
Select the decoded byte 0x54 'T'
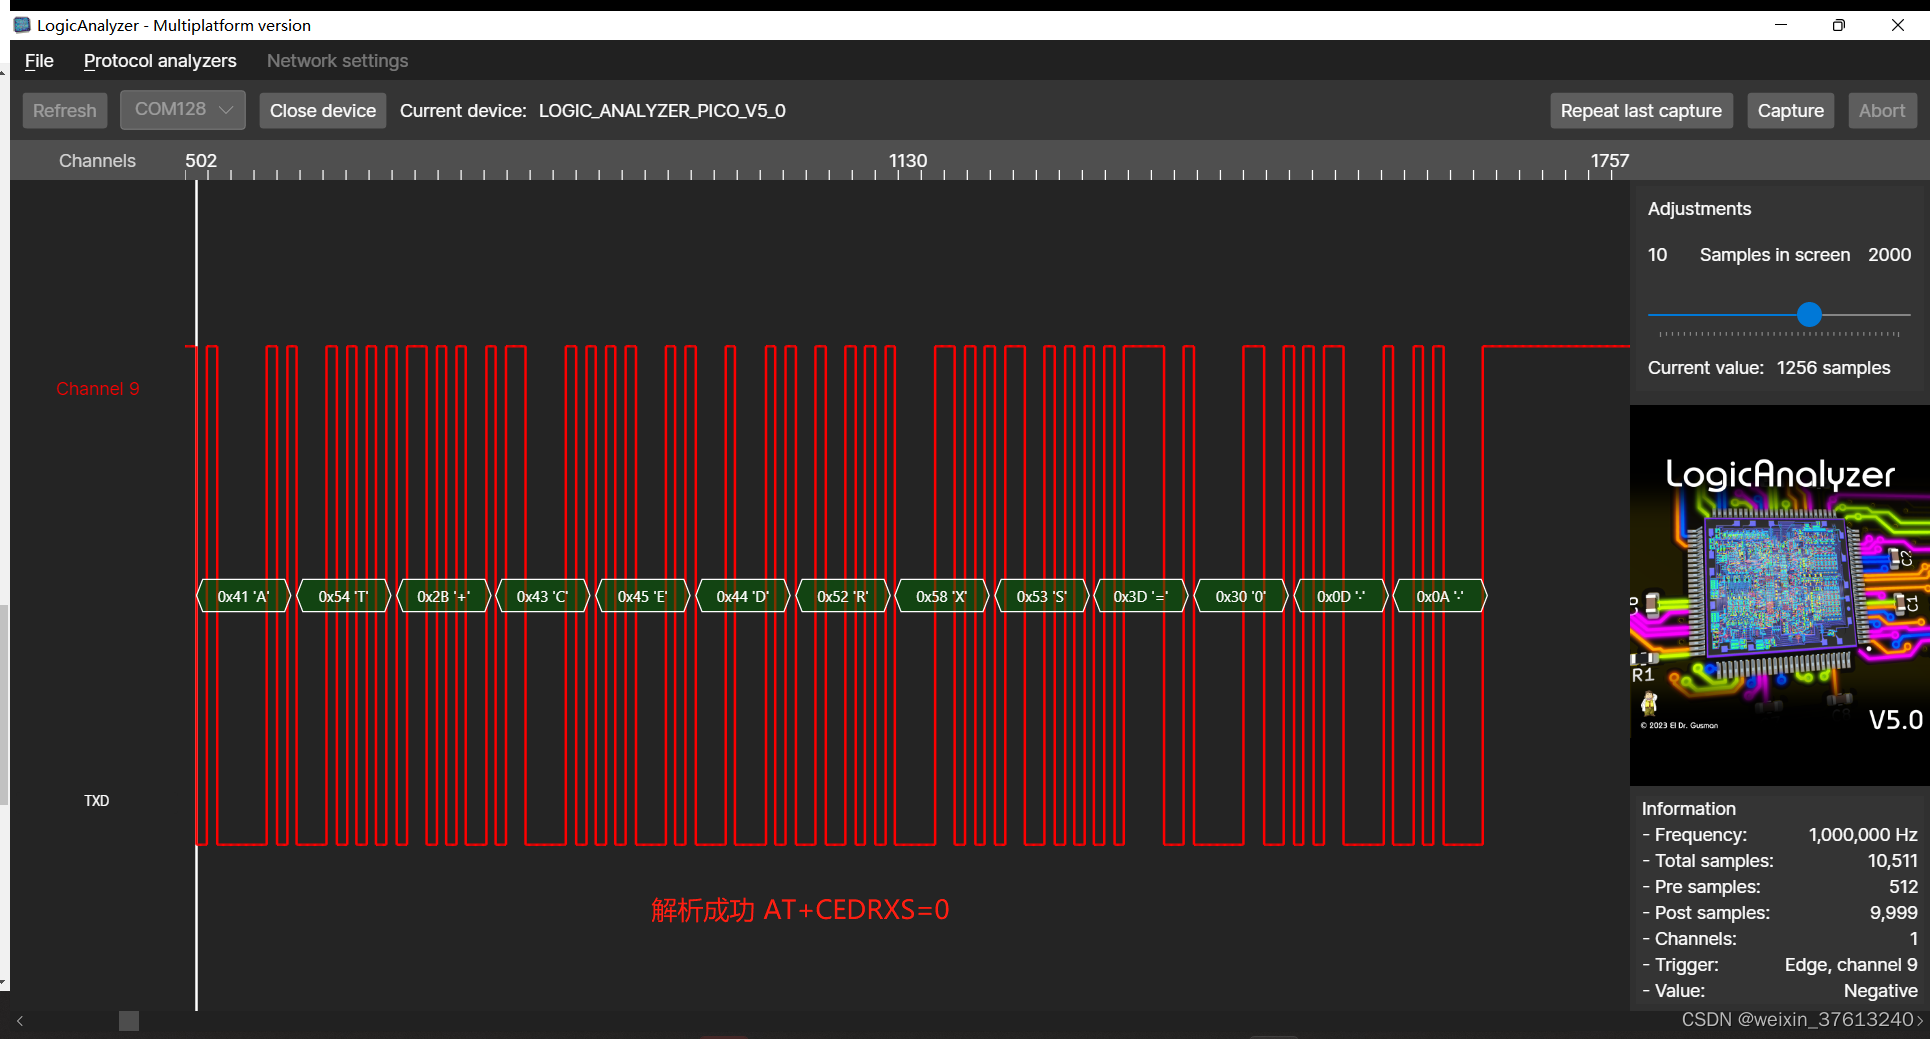[343, 596]
